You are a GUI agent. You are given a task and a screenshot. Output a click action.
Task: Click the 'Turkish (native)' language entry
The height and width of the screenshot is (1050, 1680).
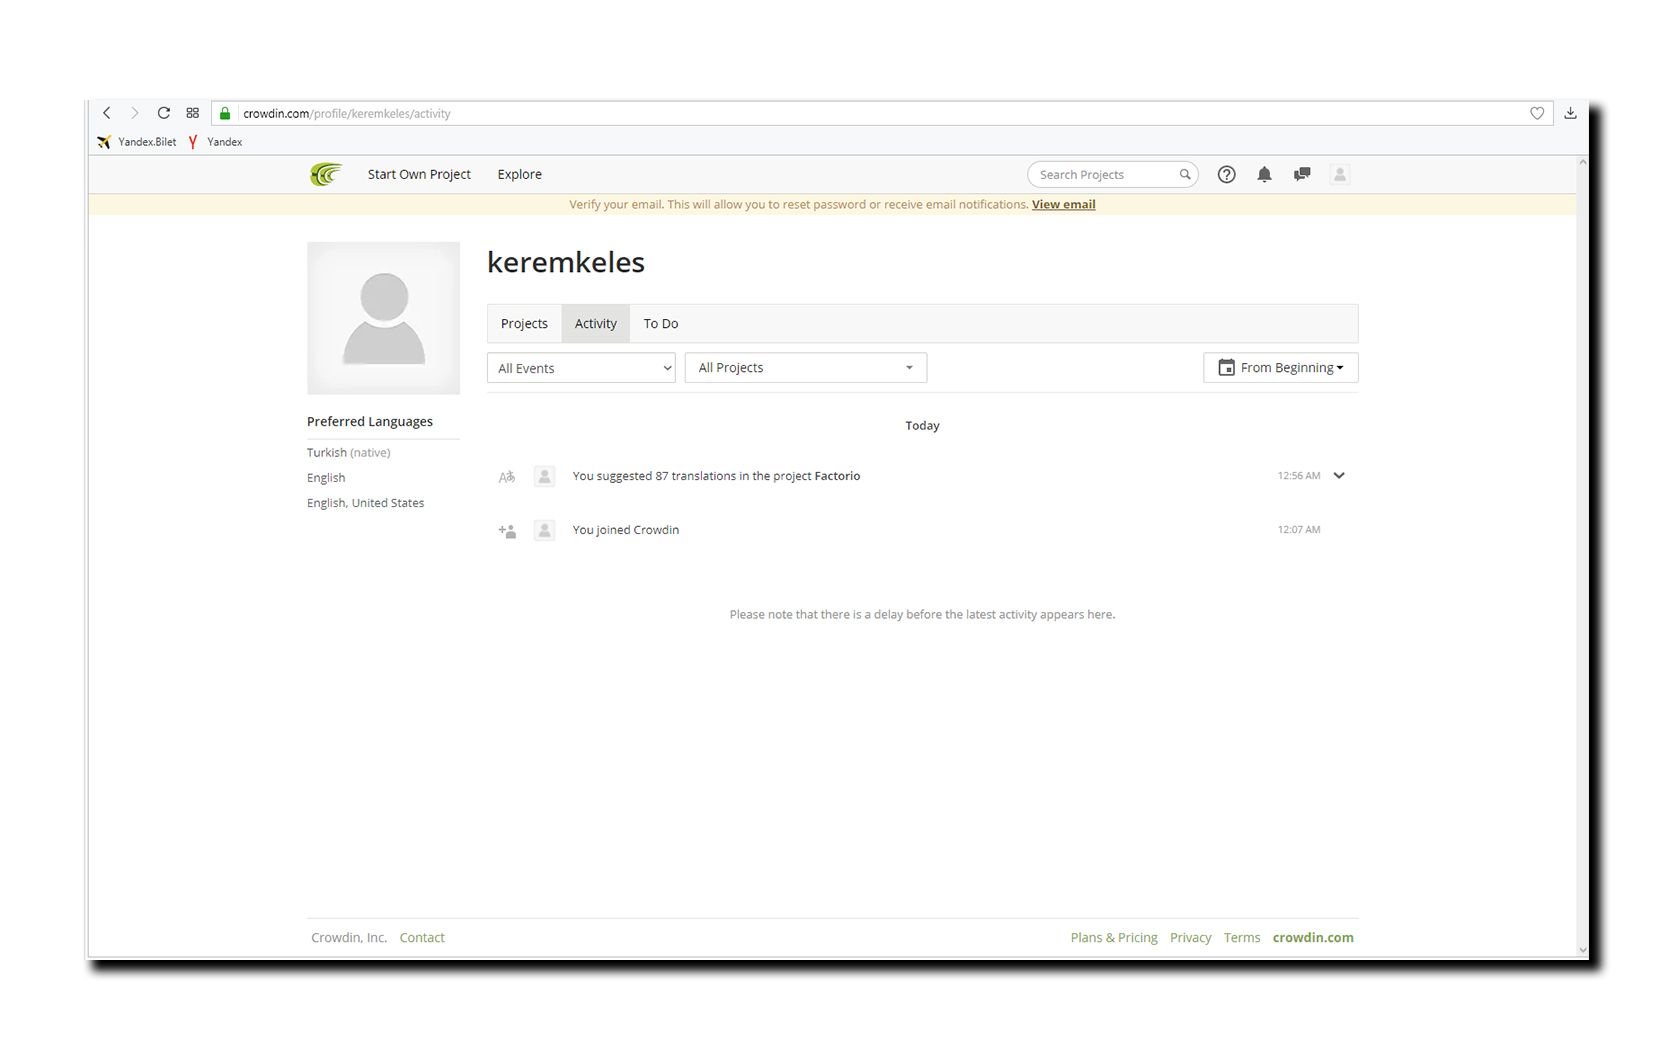coord(348,453)
